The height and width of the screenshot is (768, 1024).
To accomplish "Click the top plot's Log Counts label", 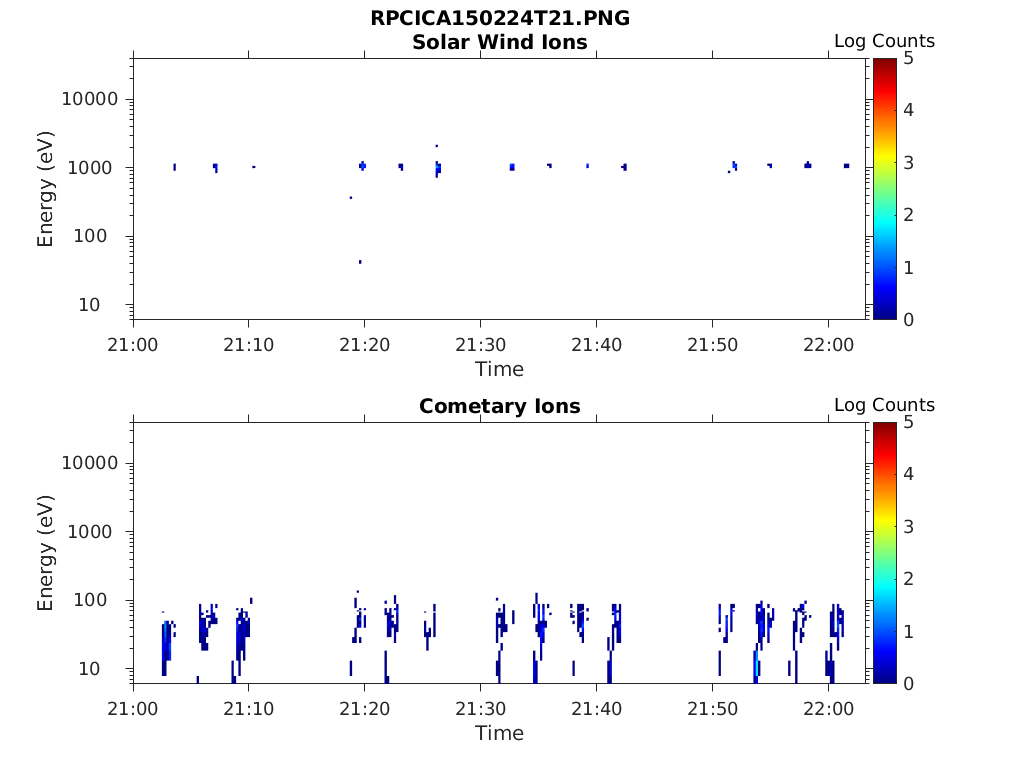I will [x=884, y=41].
